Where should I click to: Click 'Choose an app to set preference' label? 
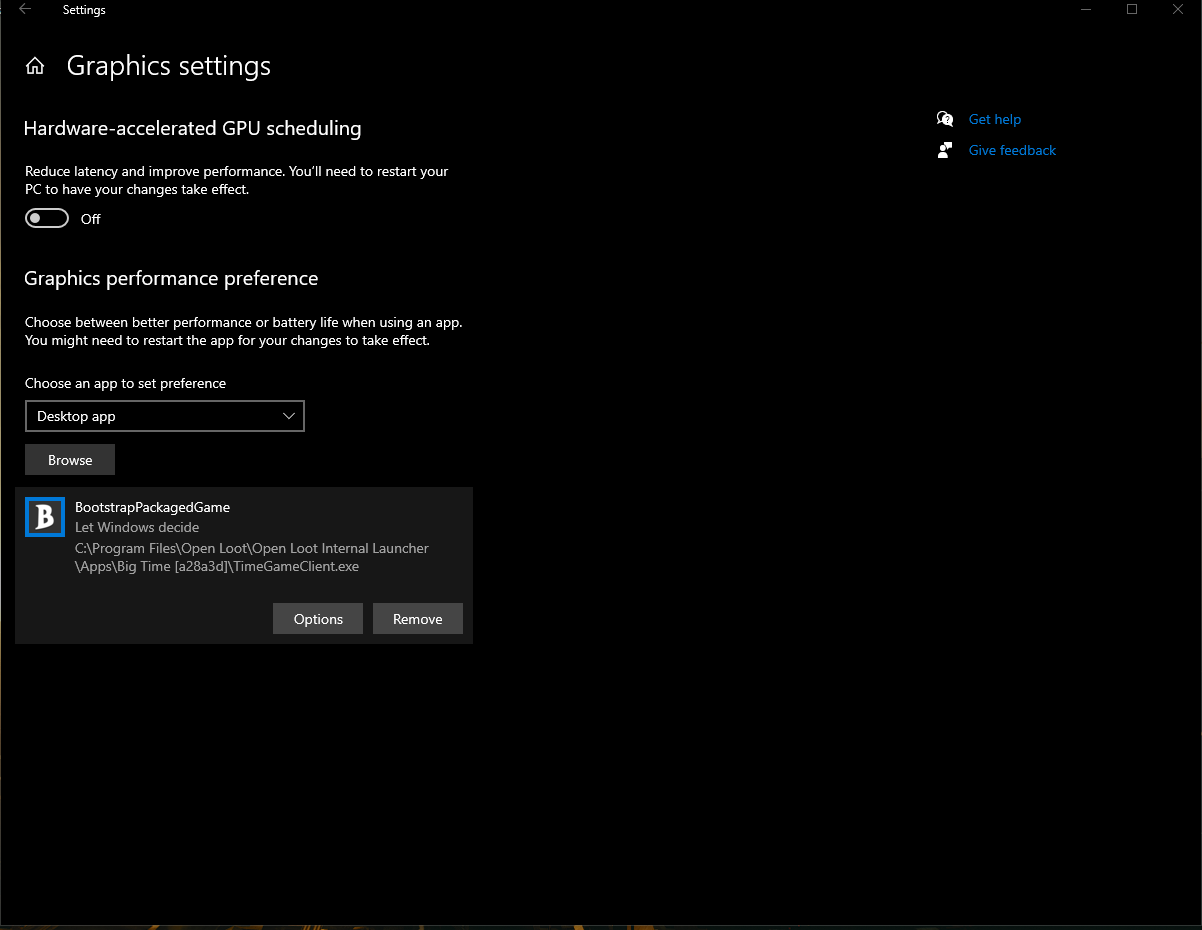(x=125, y=383)
